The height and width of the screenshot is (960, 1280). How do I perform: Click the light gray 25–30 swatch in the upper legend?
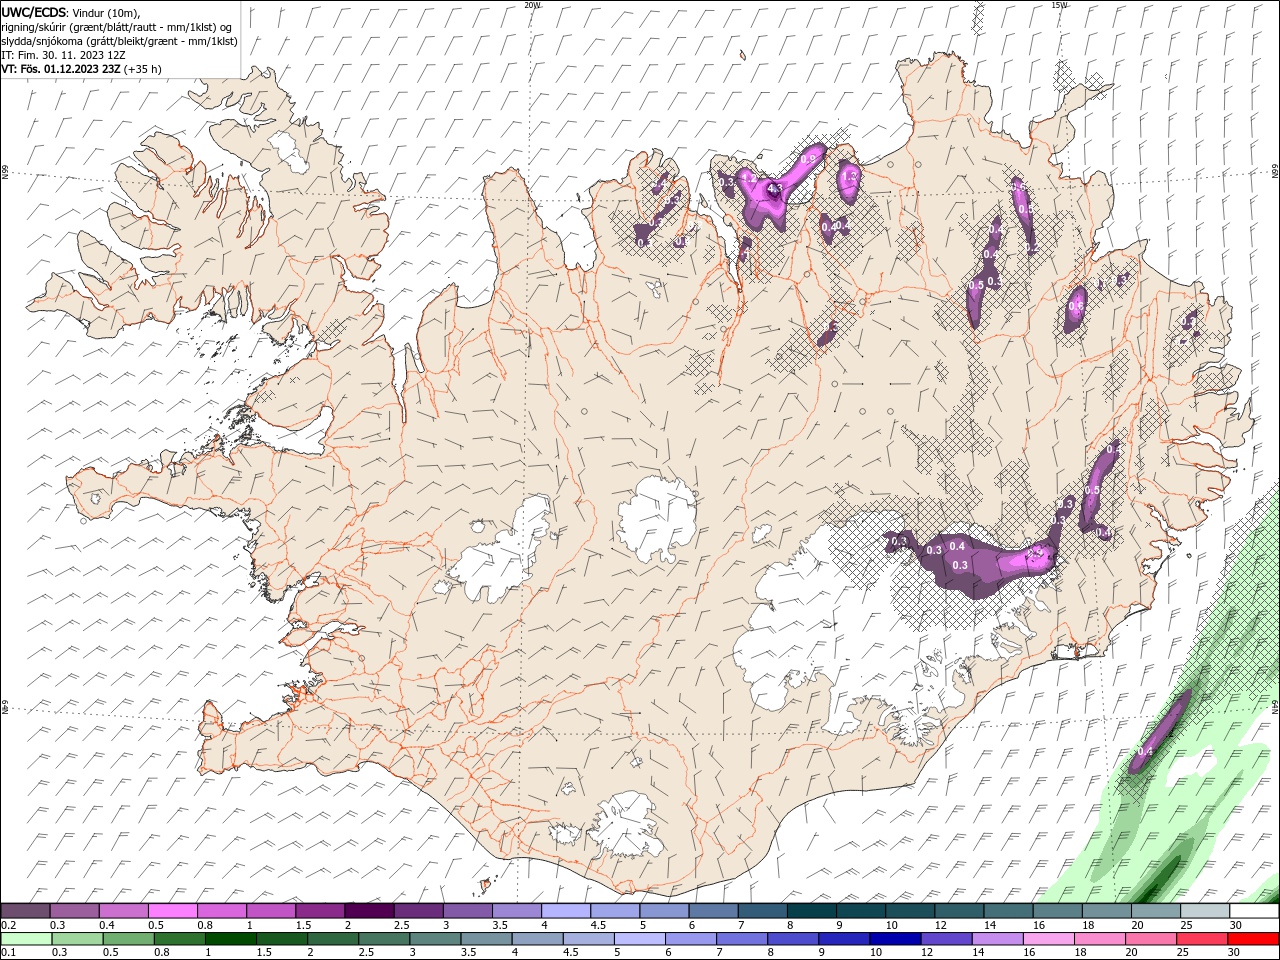pos(1206,911)
